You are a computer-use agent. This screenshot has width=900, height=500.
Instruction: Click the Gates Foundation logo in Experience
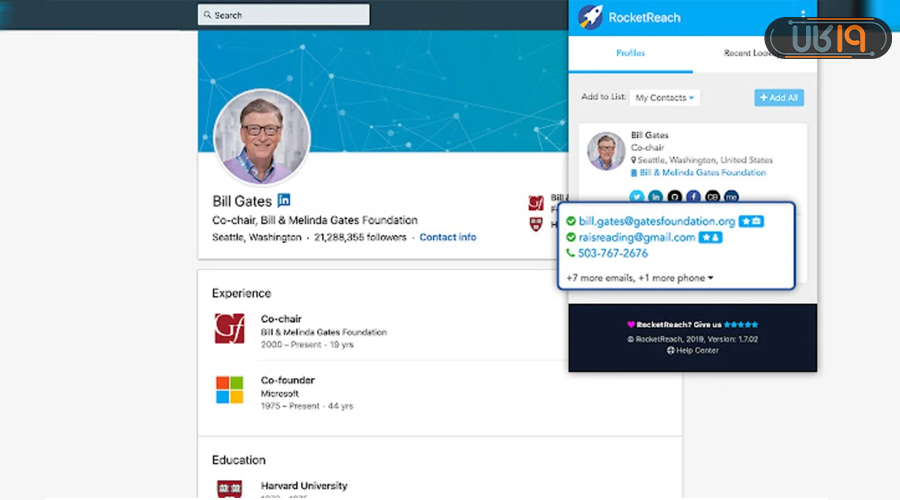(229, 328)
